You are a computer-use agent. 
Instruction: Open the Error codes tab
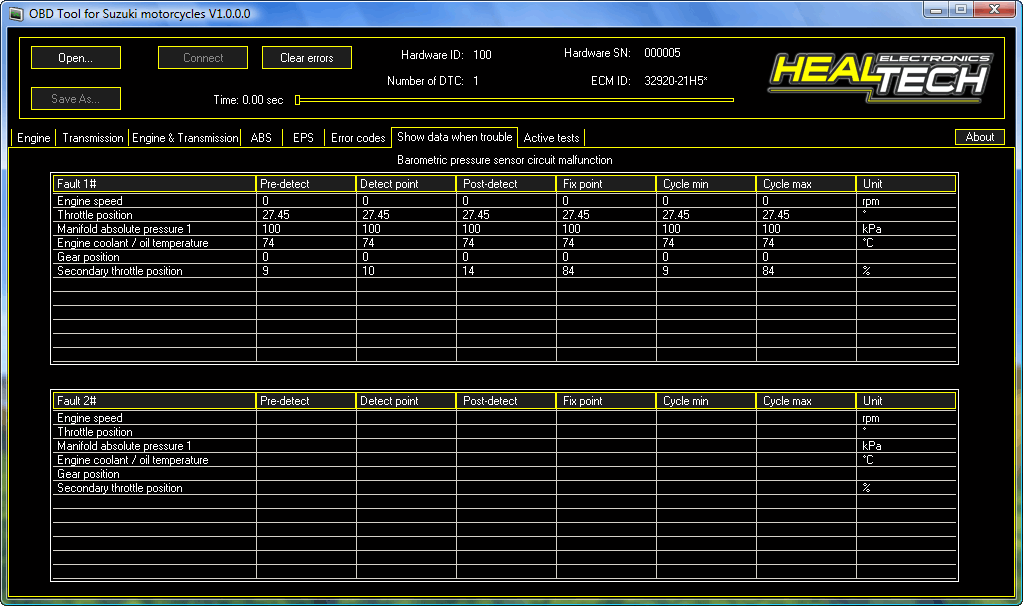coord(358,138)
